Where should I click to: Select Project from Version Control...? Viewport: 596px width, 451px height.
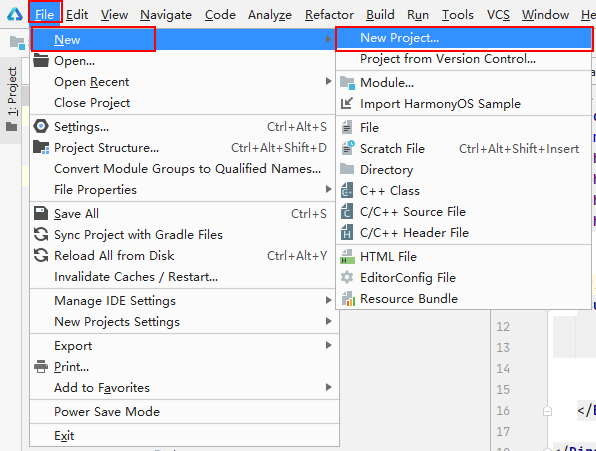pyautogui.click(x=464, y=59)
